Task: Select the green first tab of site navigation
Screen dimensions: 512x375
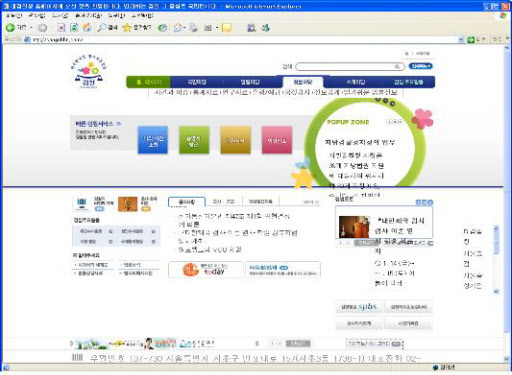Action: pos(149,82)
